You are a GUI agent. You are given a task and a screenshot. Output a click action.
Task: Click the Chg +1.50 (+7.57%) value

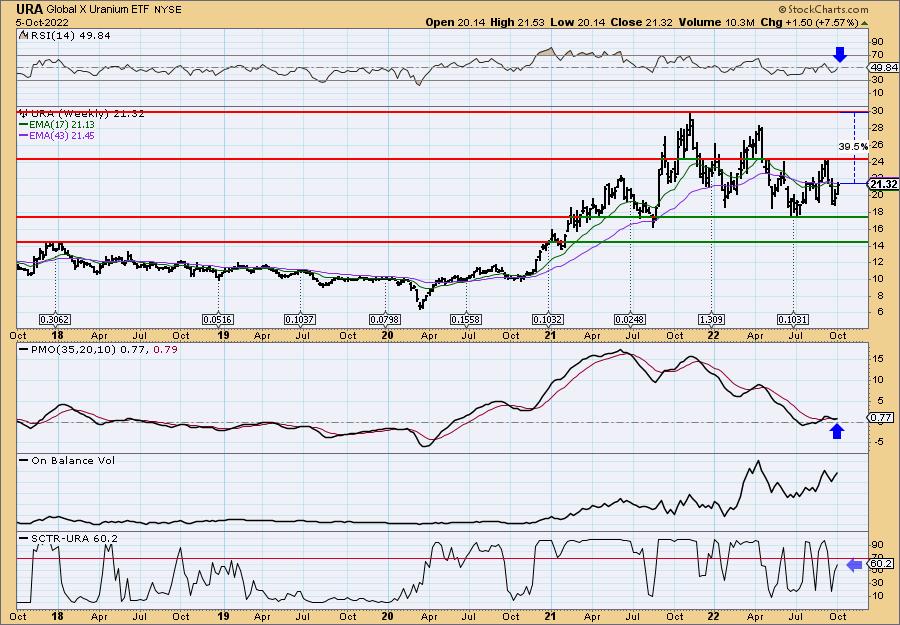809,22
